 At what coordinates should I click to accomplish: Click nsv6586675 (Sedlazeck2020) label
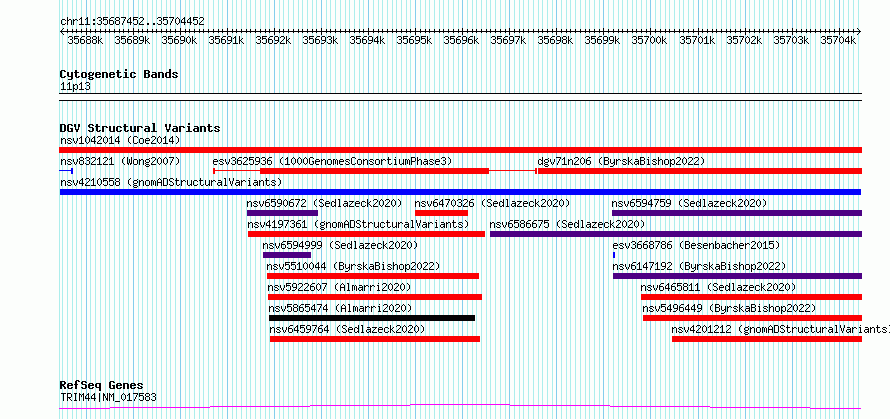pos(567,224)
